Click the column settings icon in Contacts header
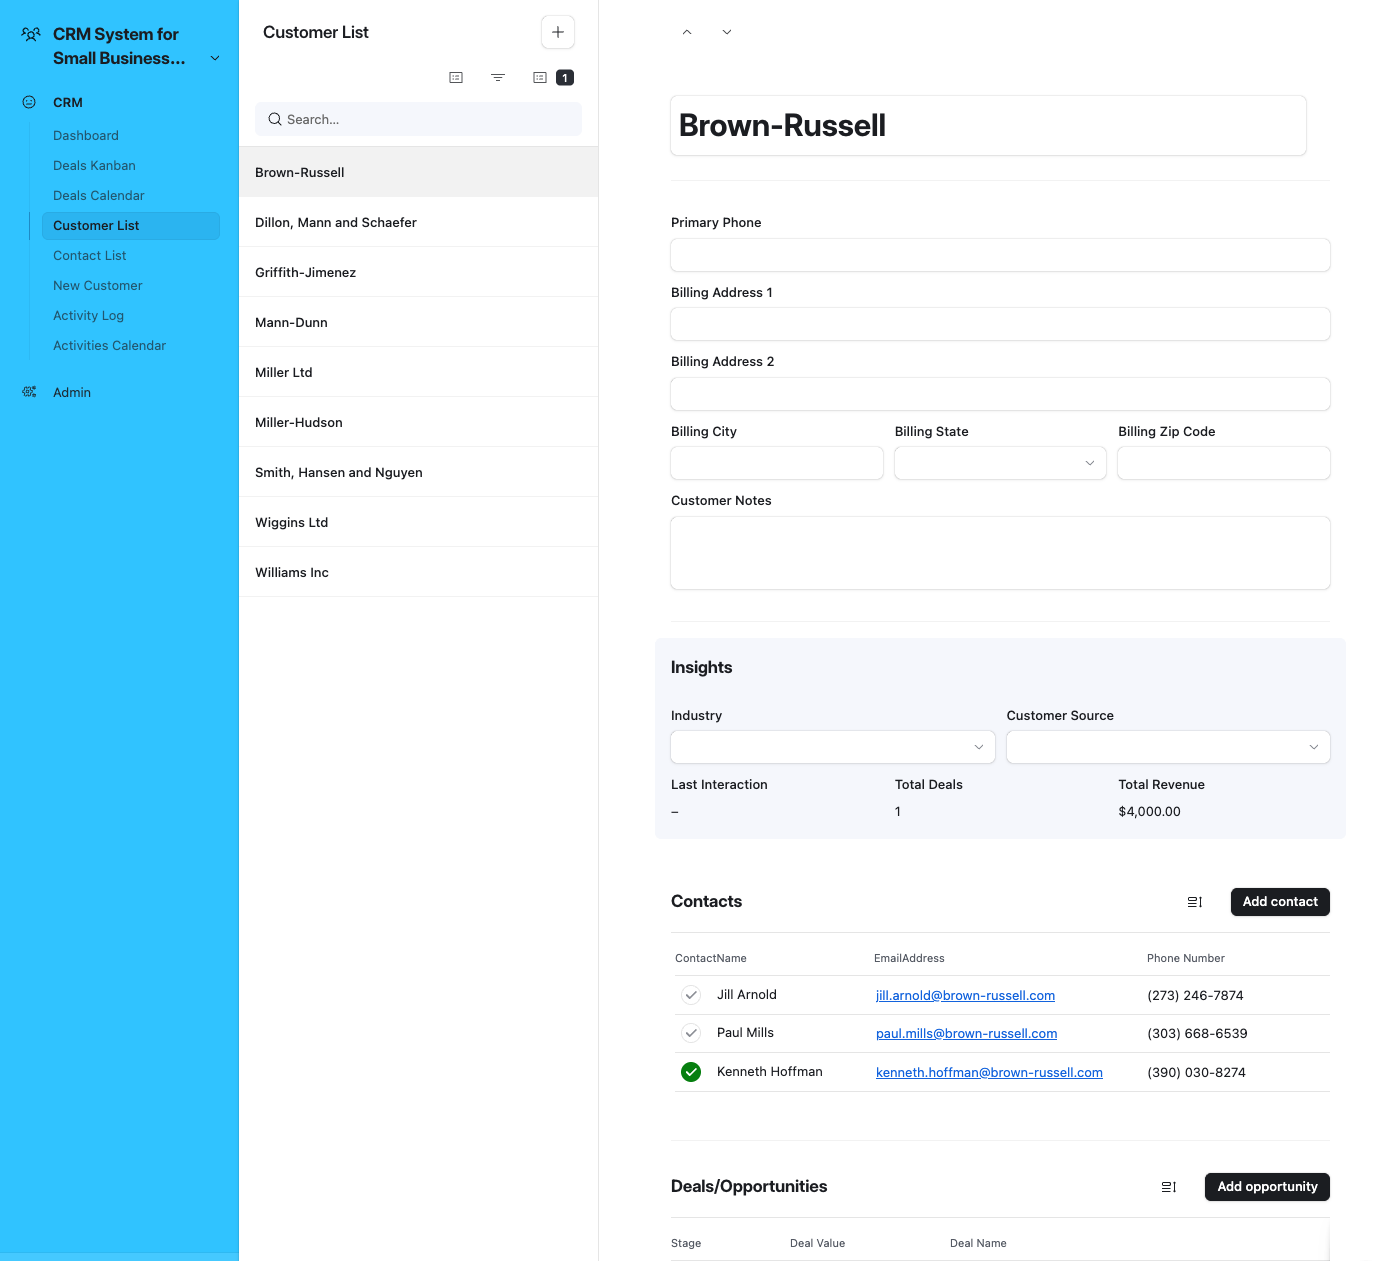This screenshot has height=1261, width=1389. tap(1194, 901)
